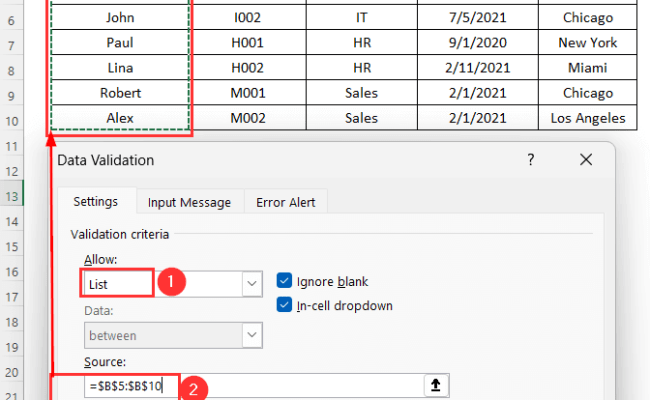Select the cell containing Robert
This screenshot has width=650, height=400.
point(120,93)
